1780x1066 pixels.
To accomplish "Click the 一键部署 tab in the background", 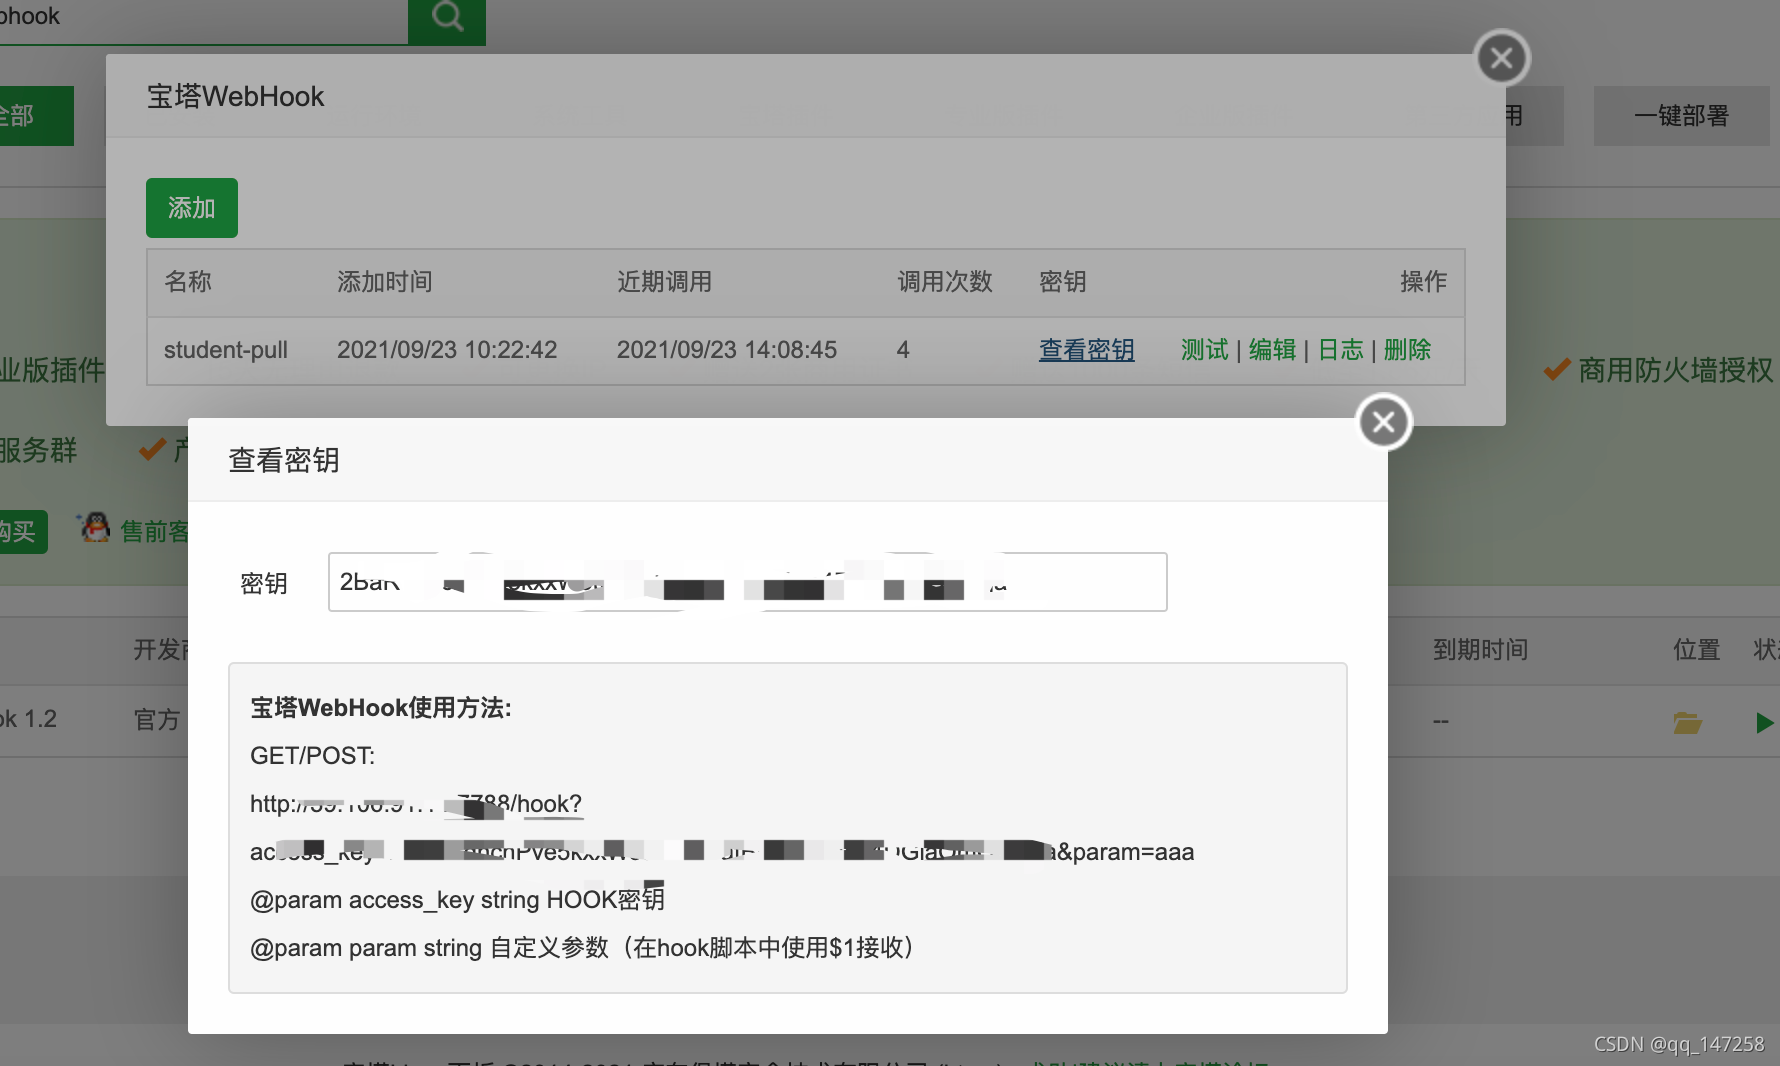I will [x=1682, y=116].
